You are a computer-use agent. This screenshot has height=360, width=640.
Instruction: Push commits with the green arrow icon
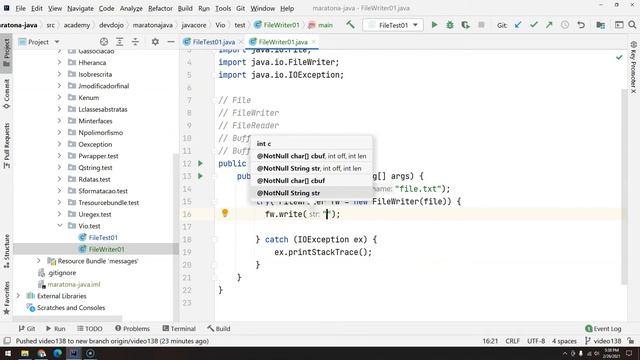549,25
